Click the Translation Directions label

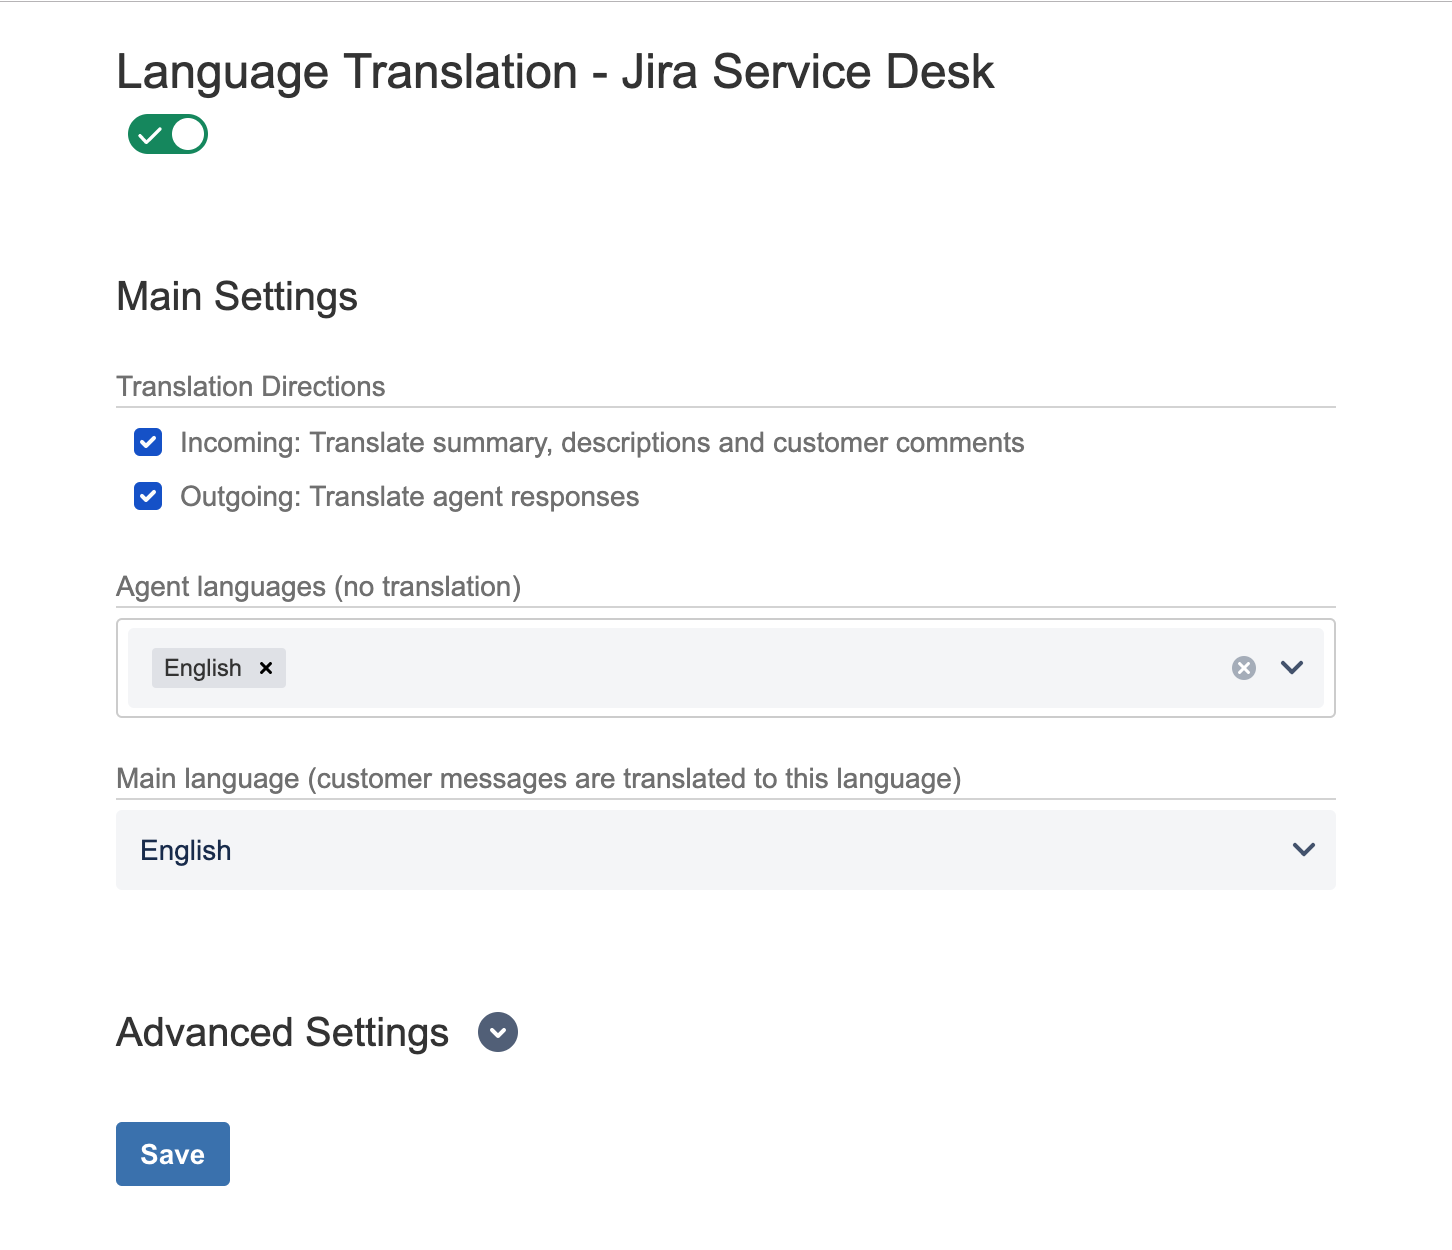pos(251,386)
